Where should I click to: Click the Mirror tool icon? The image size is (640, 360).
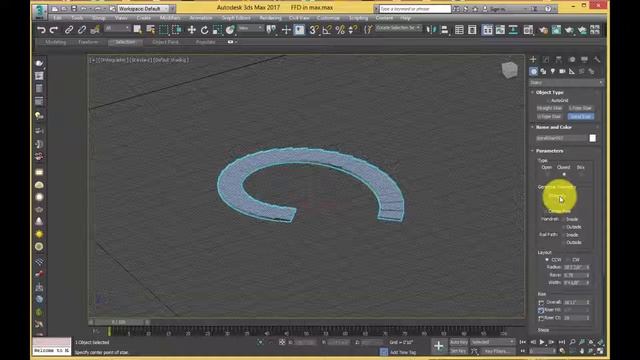431,30
